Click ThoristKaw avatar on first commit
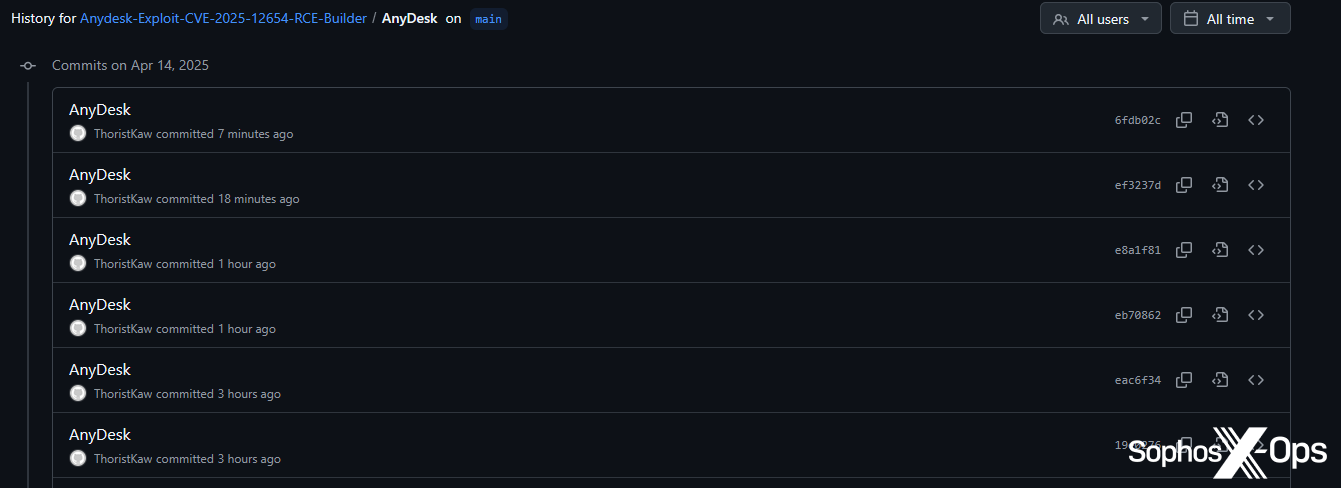The height and width of the screenshot is (488, 1341). [78, 134]
